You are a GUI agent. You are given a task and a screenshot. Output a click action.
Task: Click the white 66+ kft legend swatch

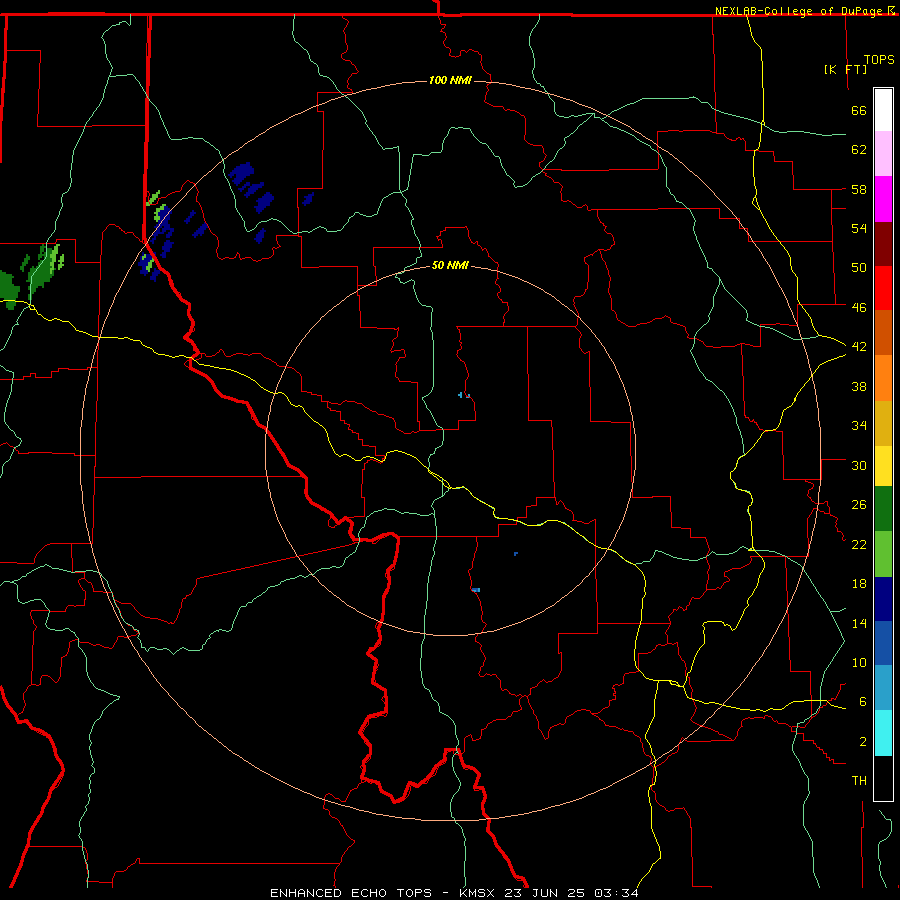(883, 110)
